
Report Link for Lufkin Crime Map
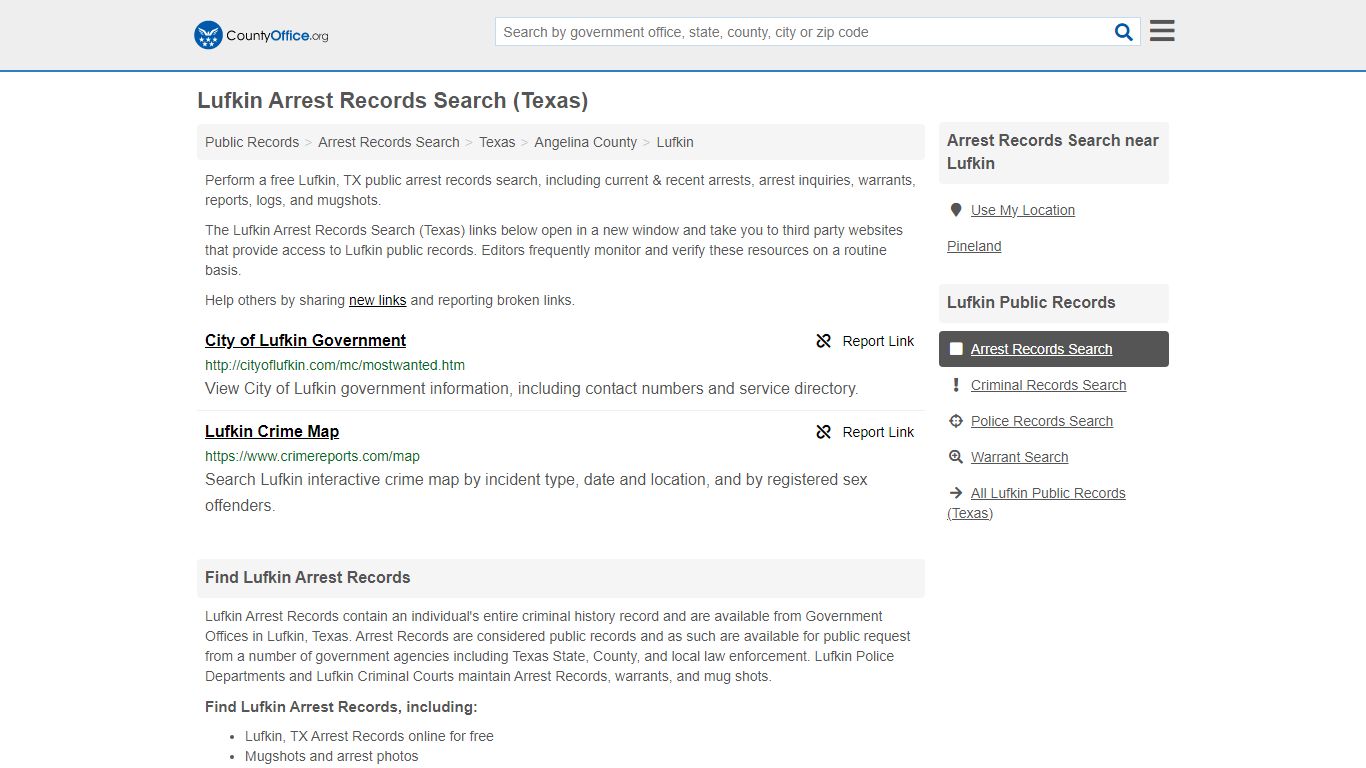coord(865,432)
